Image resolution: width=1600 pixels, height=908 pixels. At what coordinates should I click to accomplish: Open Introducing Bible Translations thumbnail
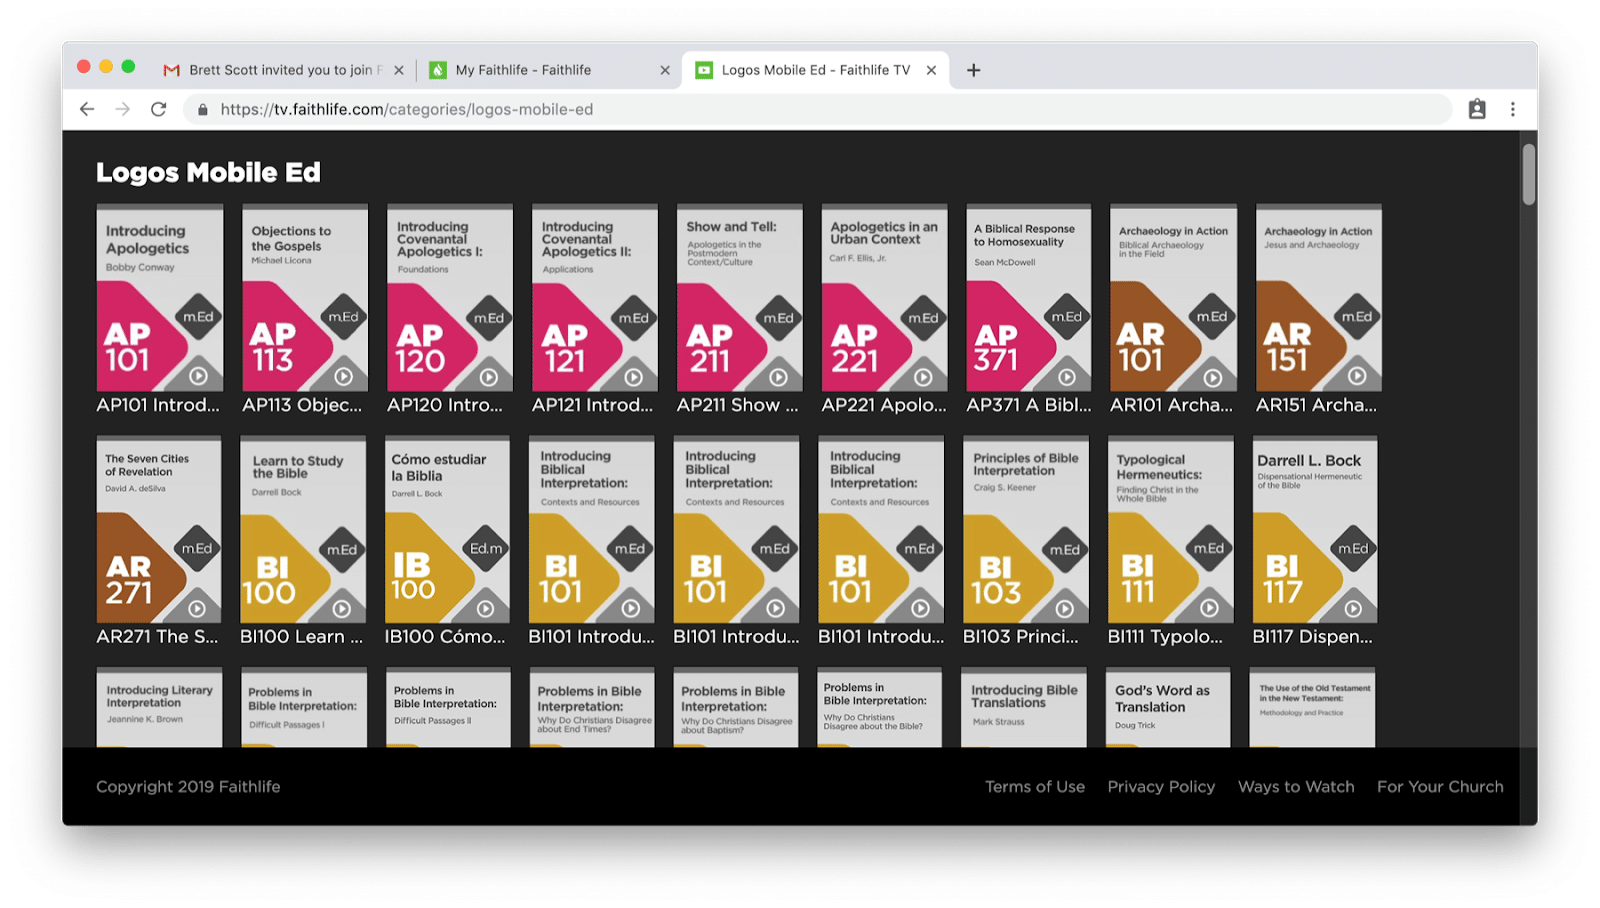tap(1024, 708)
